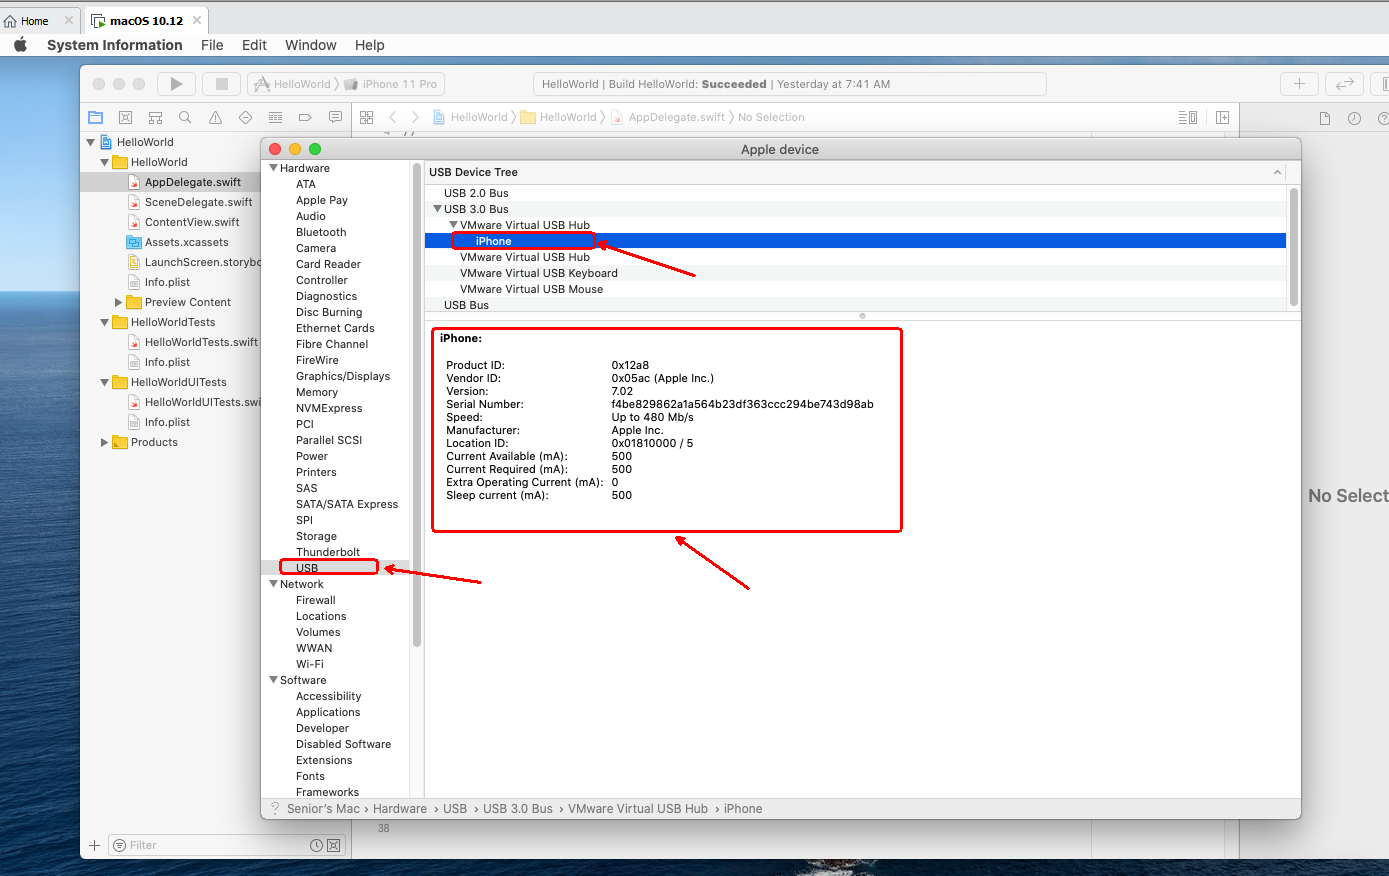Viewport: 1389px width, 876px height.
Task: Open Assets.xcassets in Xcode navigator
Action: (x=186, y=242)
